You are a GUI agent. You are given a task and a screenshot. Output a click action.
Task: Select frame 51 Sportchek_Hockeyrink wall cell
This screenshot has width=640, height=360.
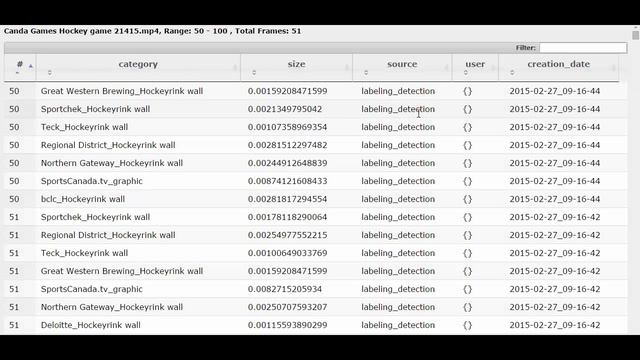point(95,217)
